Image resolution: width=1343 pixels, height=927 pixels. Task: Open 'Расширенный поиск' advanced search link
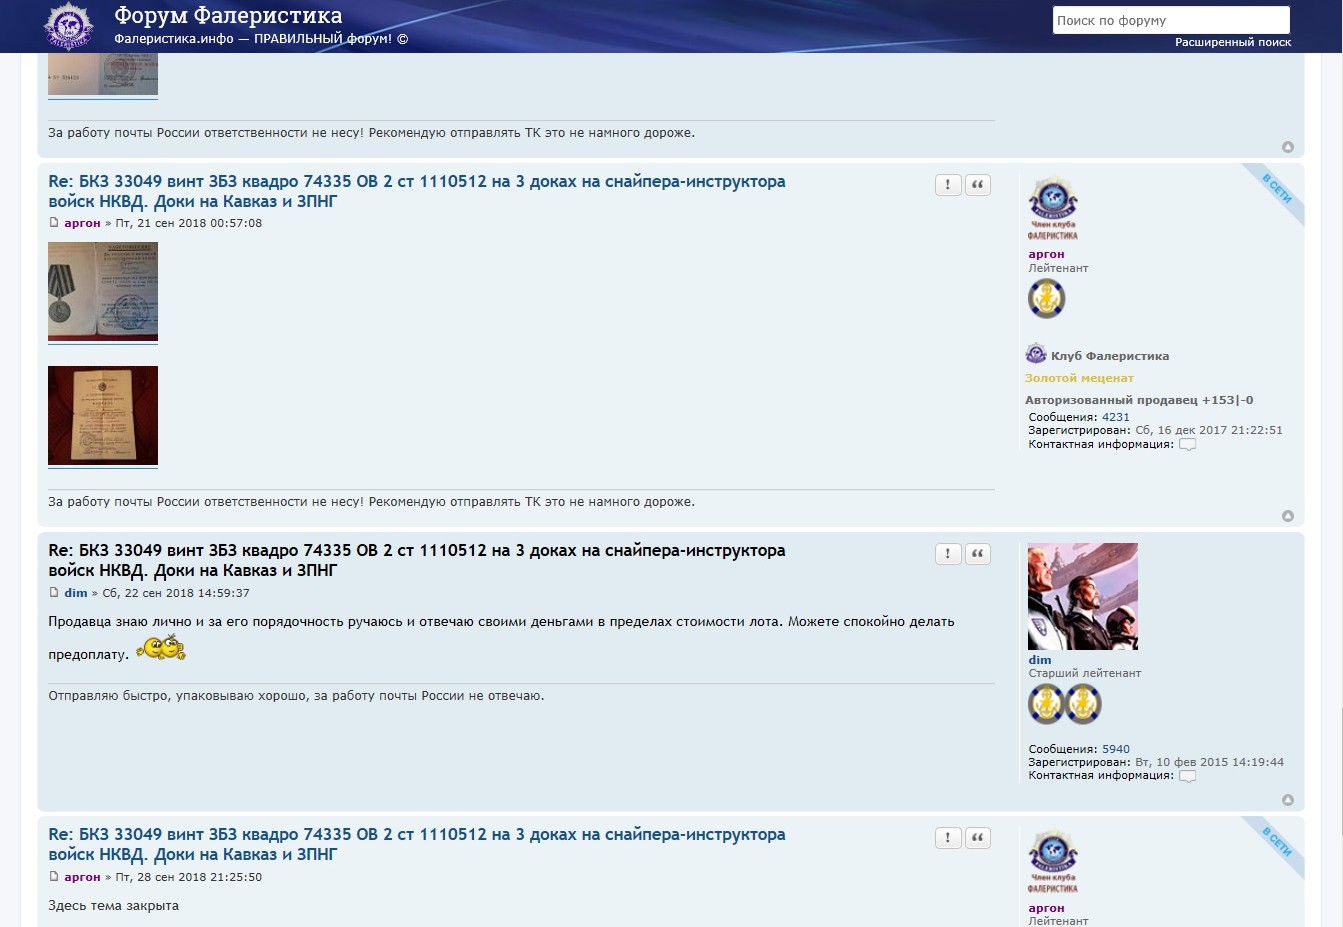(x=1232, y=42)
